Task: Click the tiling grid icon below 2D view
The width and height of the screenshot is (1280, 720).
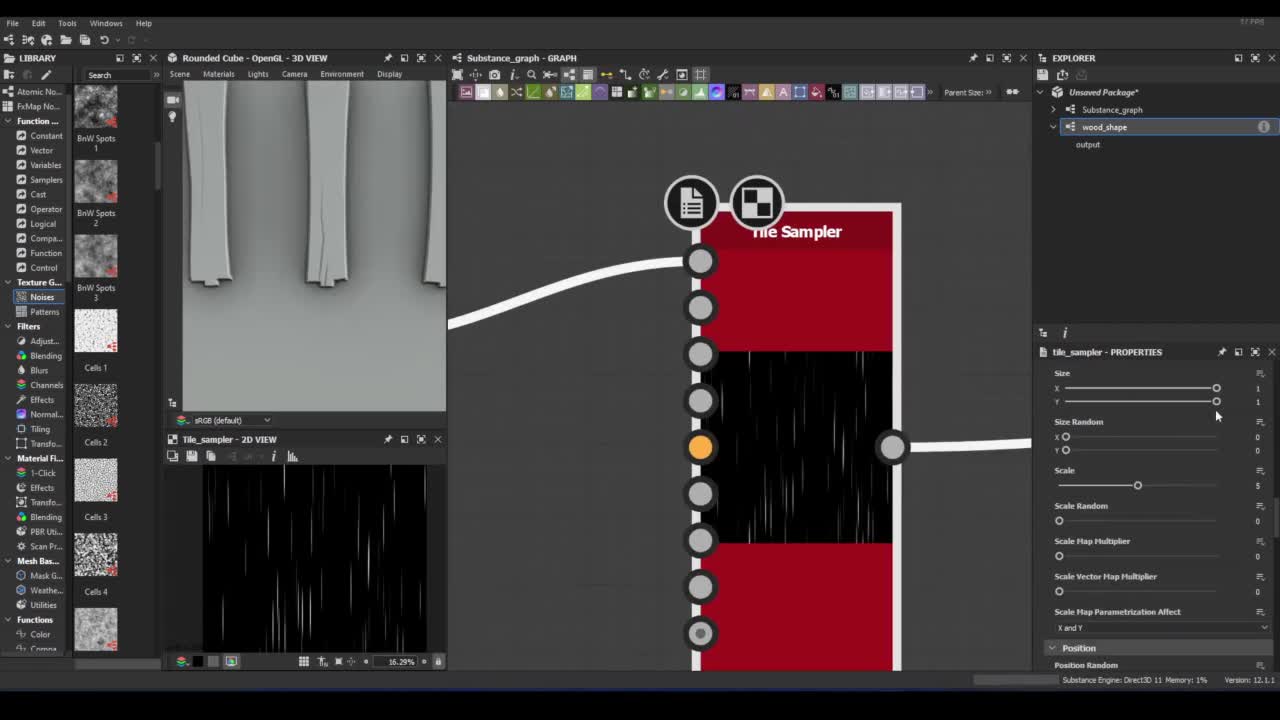Action: 304,661
